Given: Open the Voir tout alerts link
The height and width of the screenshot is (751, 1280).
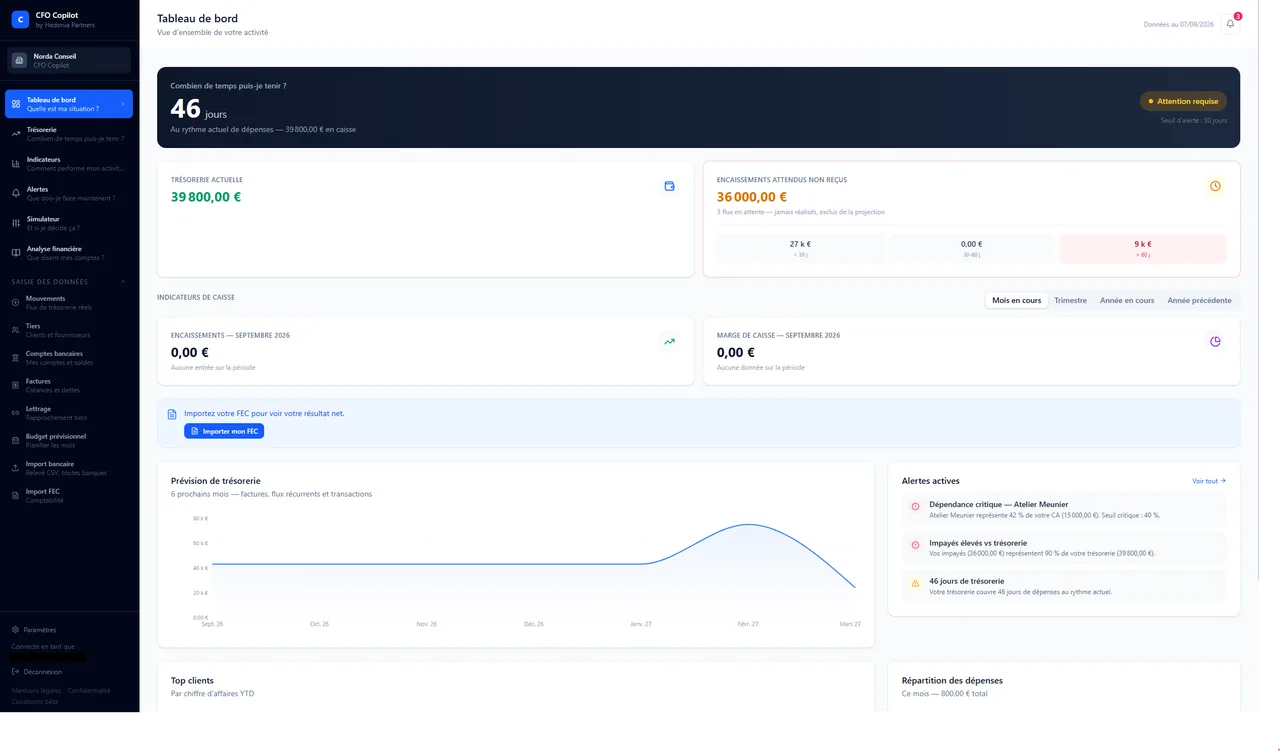Looking at the screenshot, I should pyautogui.click(x=1209, y=481).
